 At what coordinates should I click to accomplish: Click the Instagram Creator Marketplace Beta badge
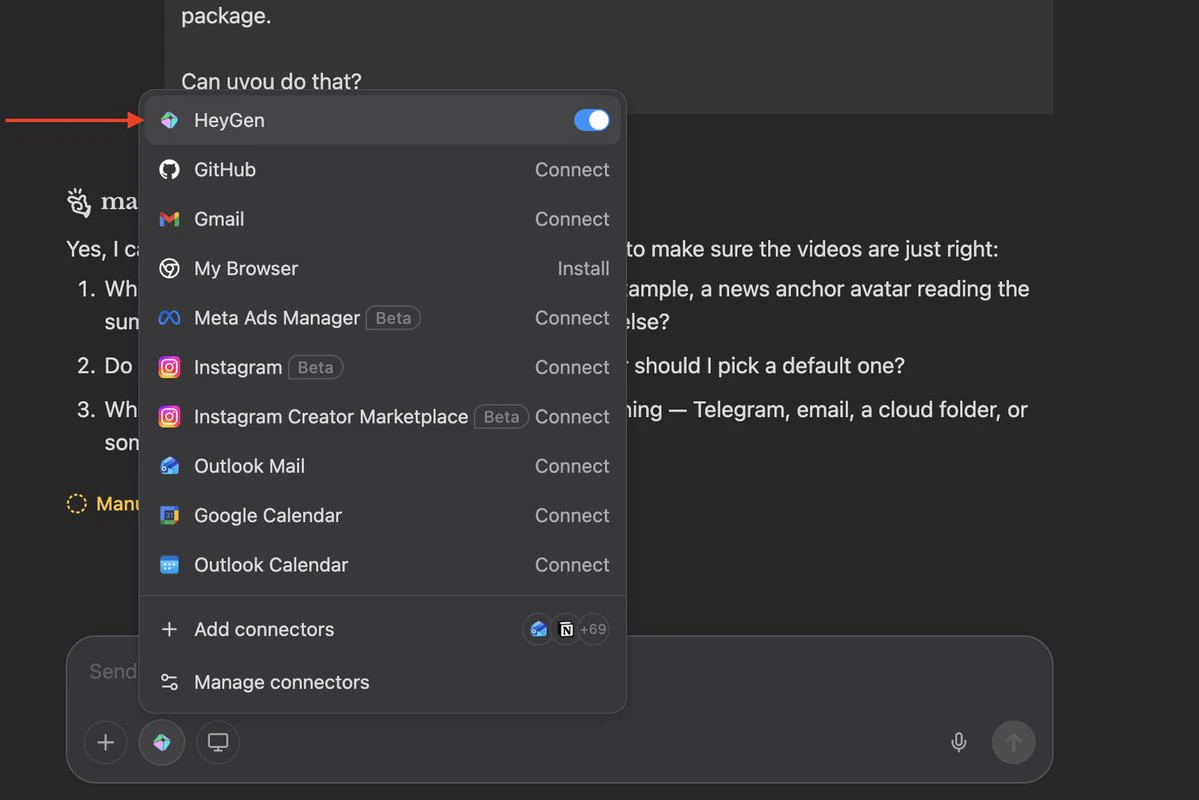click(x=501, y=417)
